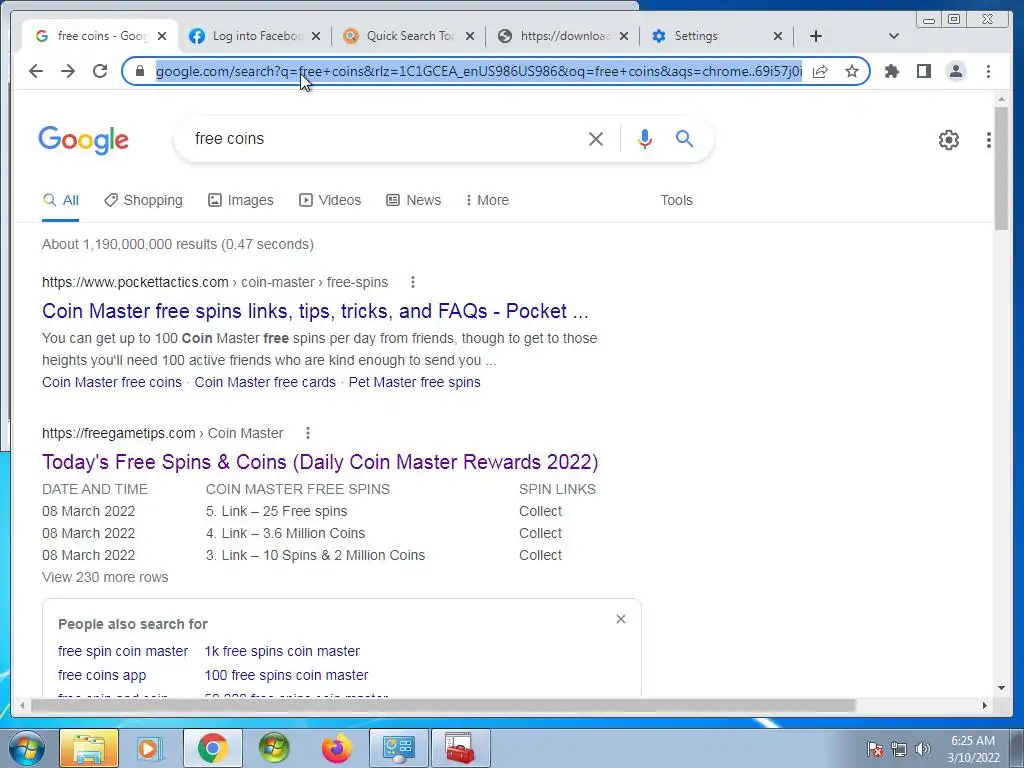Image resolution: width=1024 pixels, height=768 pixels.
Task: Submit search with magnifier icon
Action: click(684, 138)
